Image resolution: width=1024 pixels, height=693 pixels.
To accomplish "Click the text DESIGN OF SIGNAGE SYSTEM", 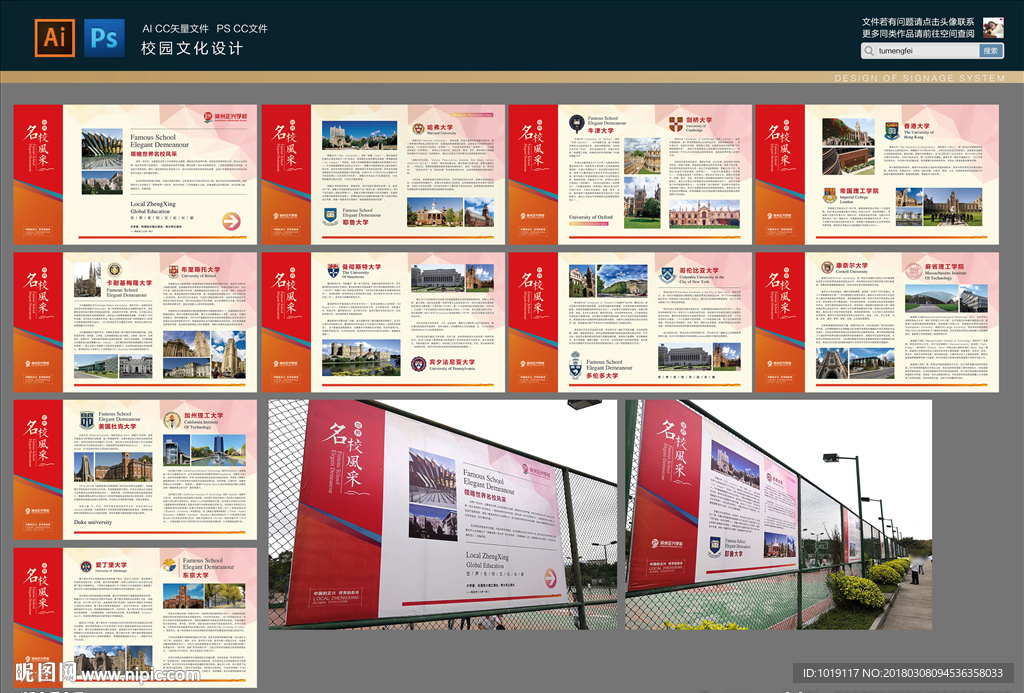I will 920,78.
